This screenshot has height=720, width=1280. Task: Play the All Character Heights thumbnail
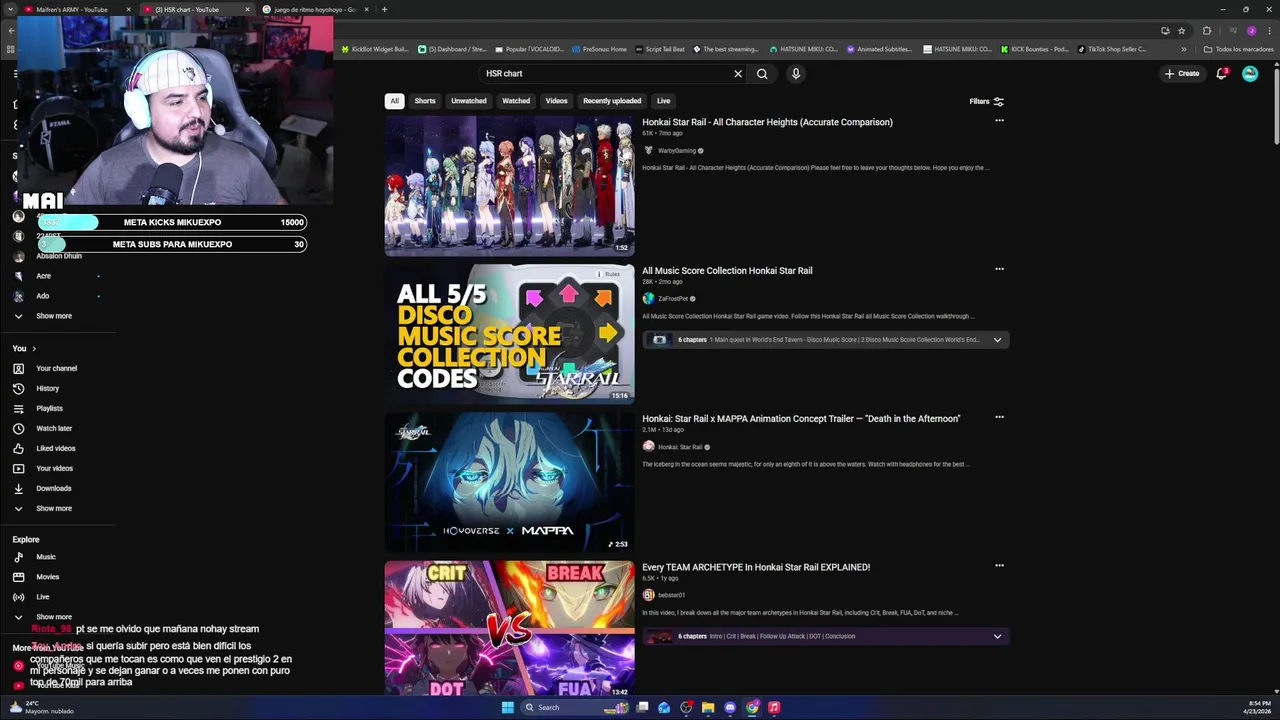[509, 186]
